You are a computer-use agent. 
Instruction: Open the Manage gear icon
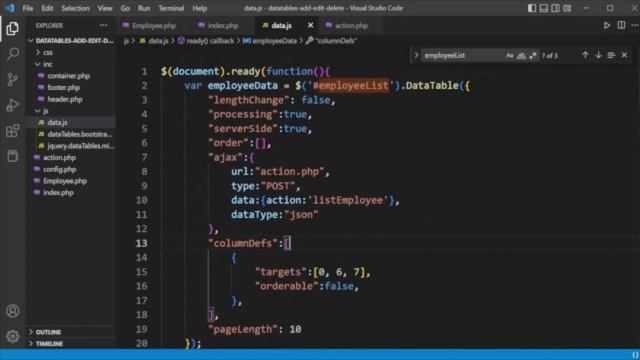13,336
